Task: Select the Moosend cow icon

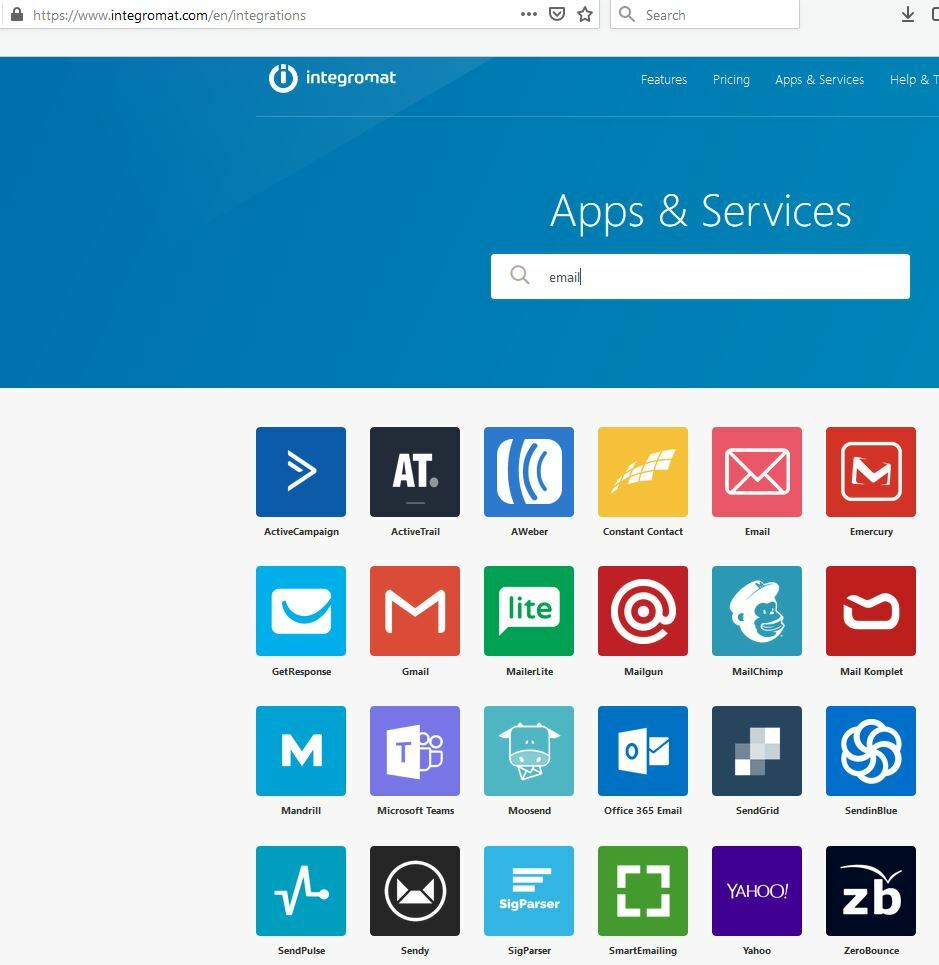Action: 529,751
